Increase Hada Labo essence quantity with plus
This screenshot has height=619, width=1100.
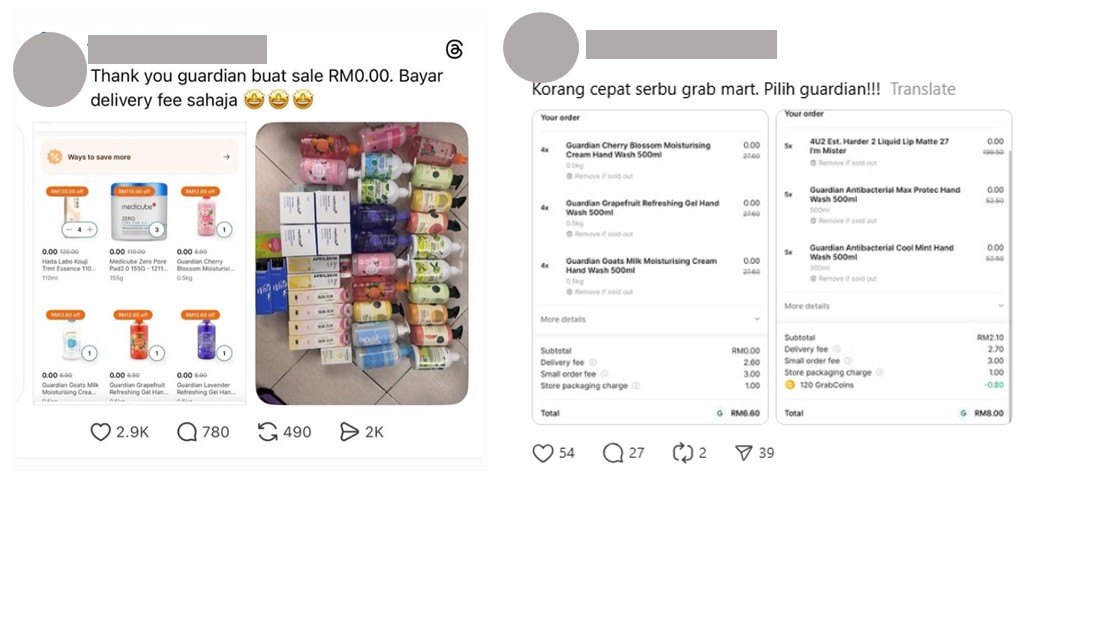pyautogui.click(x=90, y=229)
